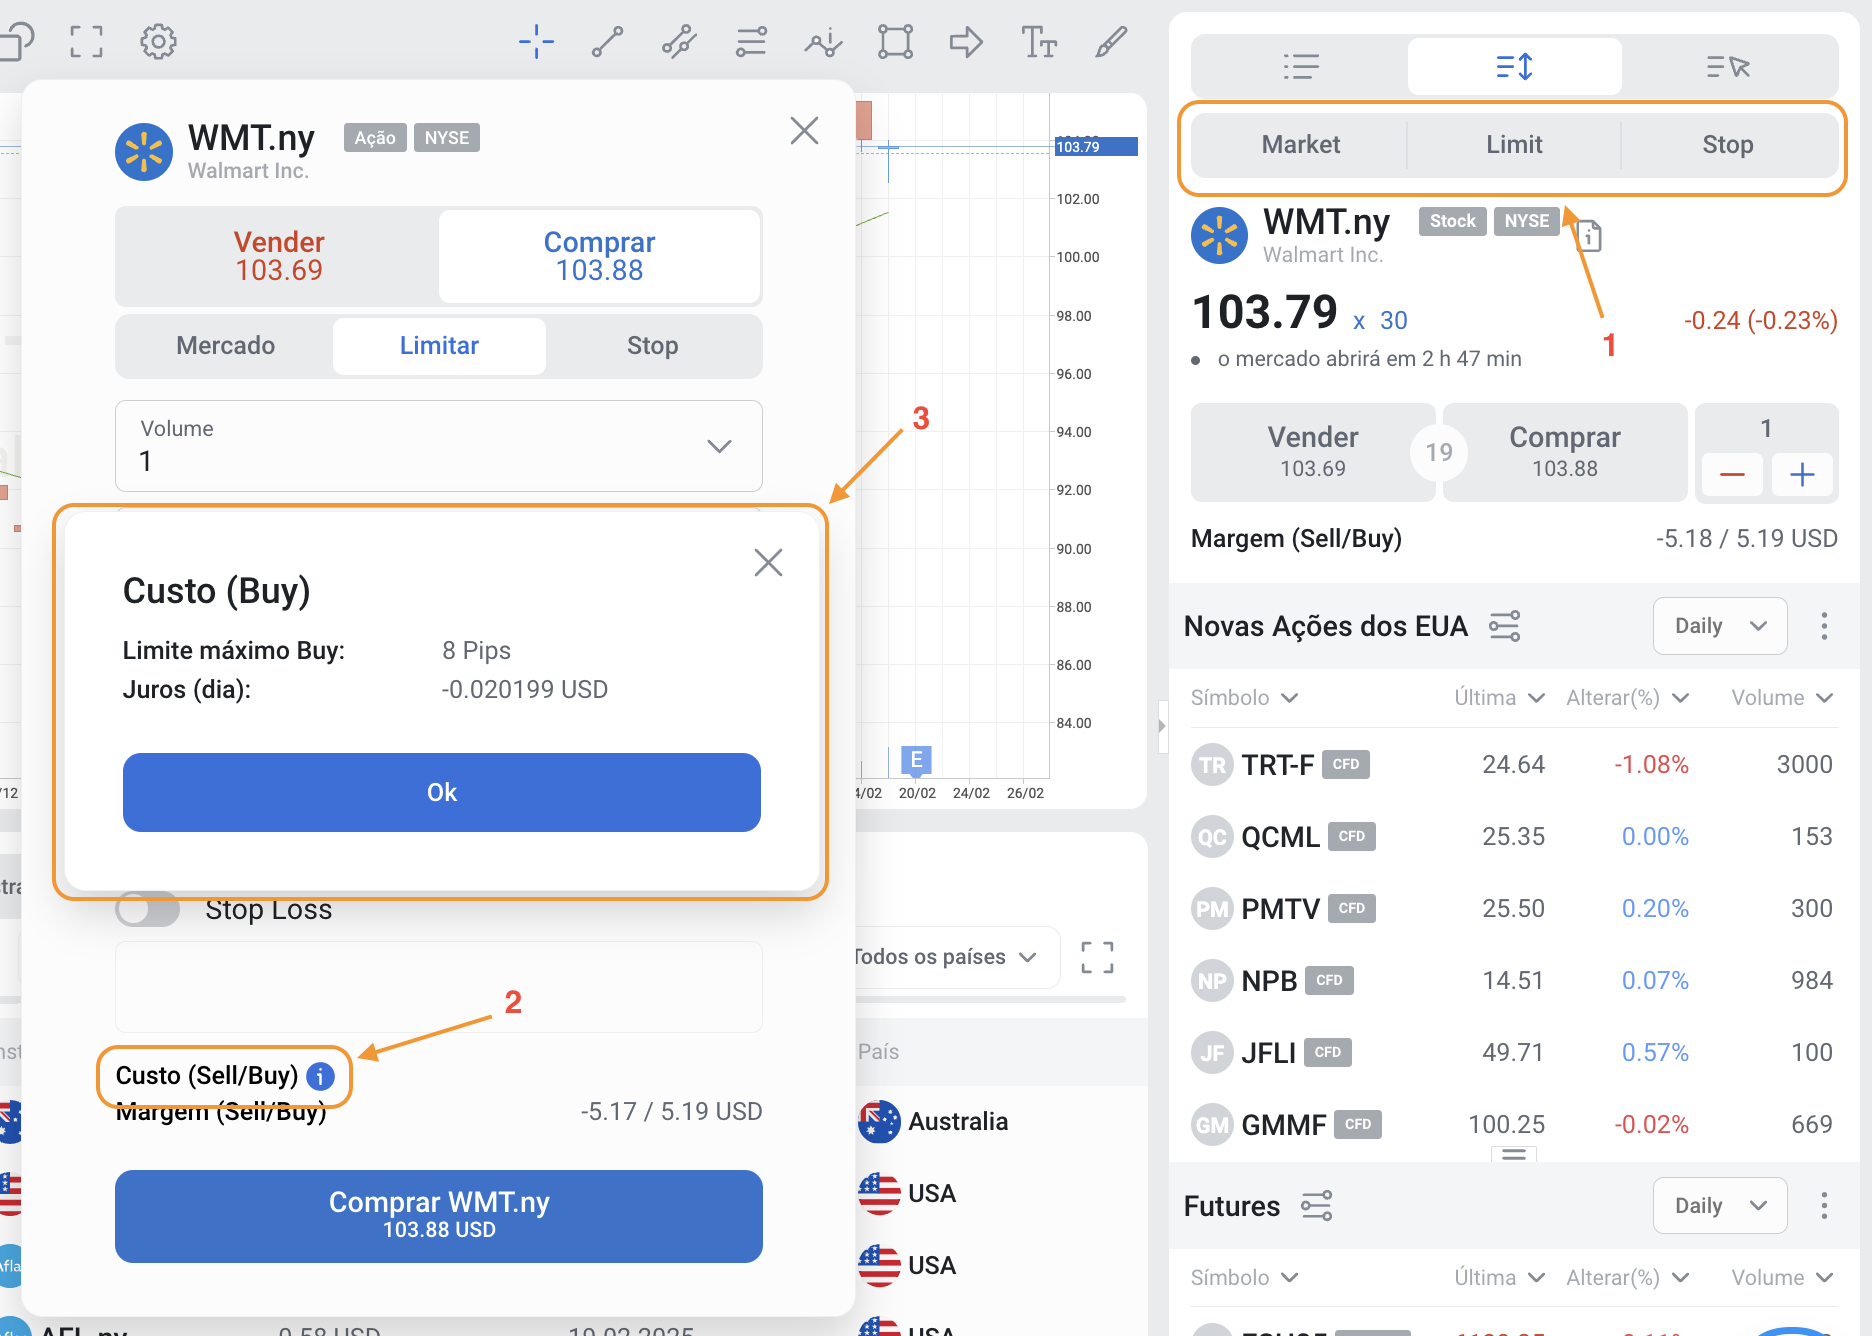The height and width of the screenshot is (1336, 1872).
Task: Select the crosshair cursor tool
Action: coord(536,42)
